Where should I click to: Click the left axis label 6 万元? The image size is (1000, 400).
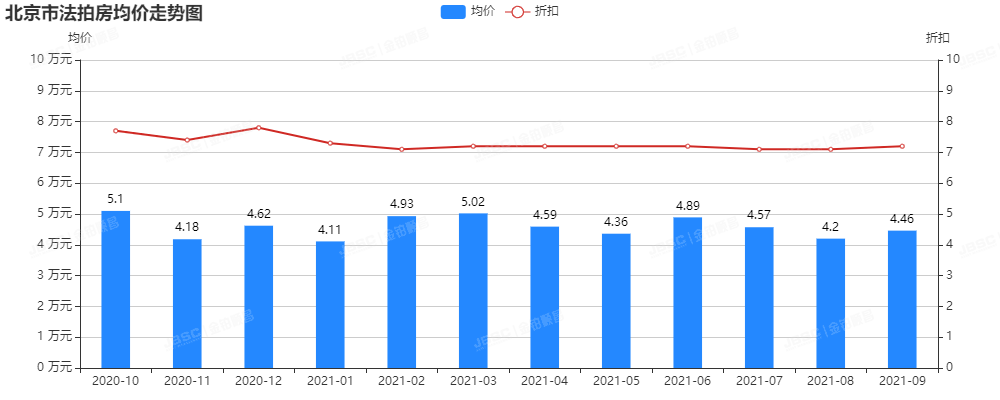tap(54, 182)
